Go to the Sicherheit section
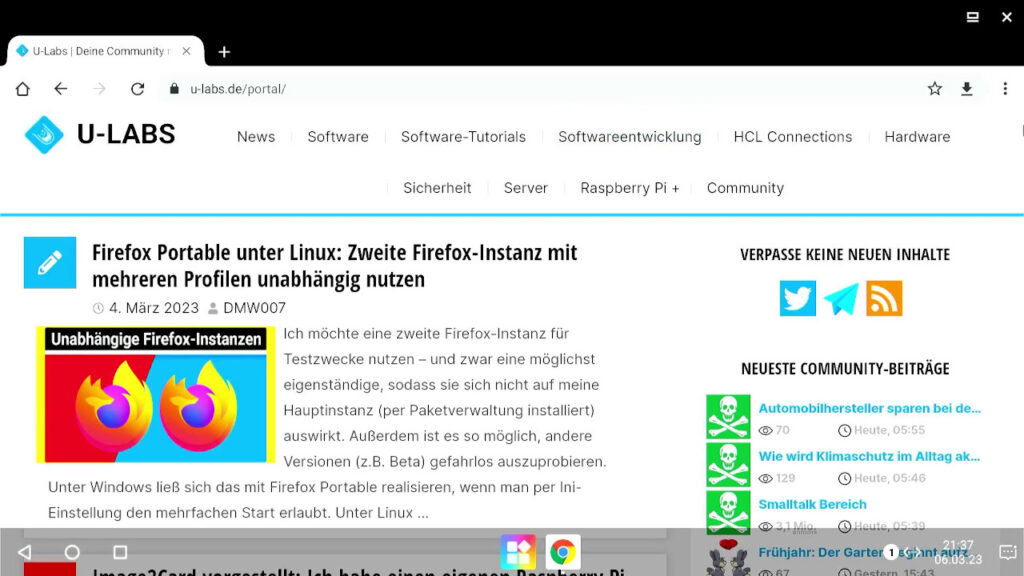This screenshot has height=576, width=1024. click(x=437, y=188)
